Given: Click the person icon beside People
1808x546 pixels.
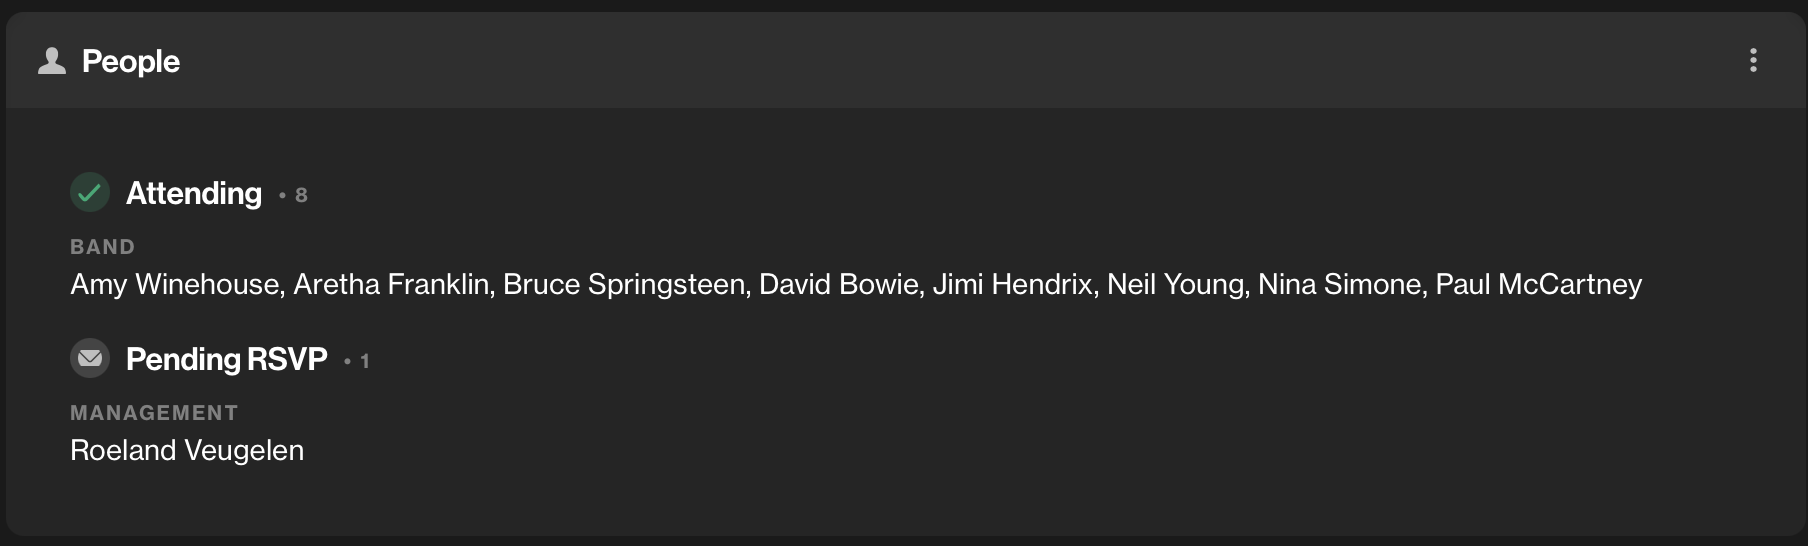Looking at the screenshot, I should coord(52,61).
